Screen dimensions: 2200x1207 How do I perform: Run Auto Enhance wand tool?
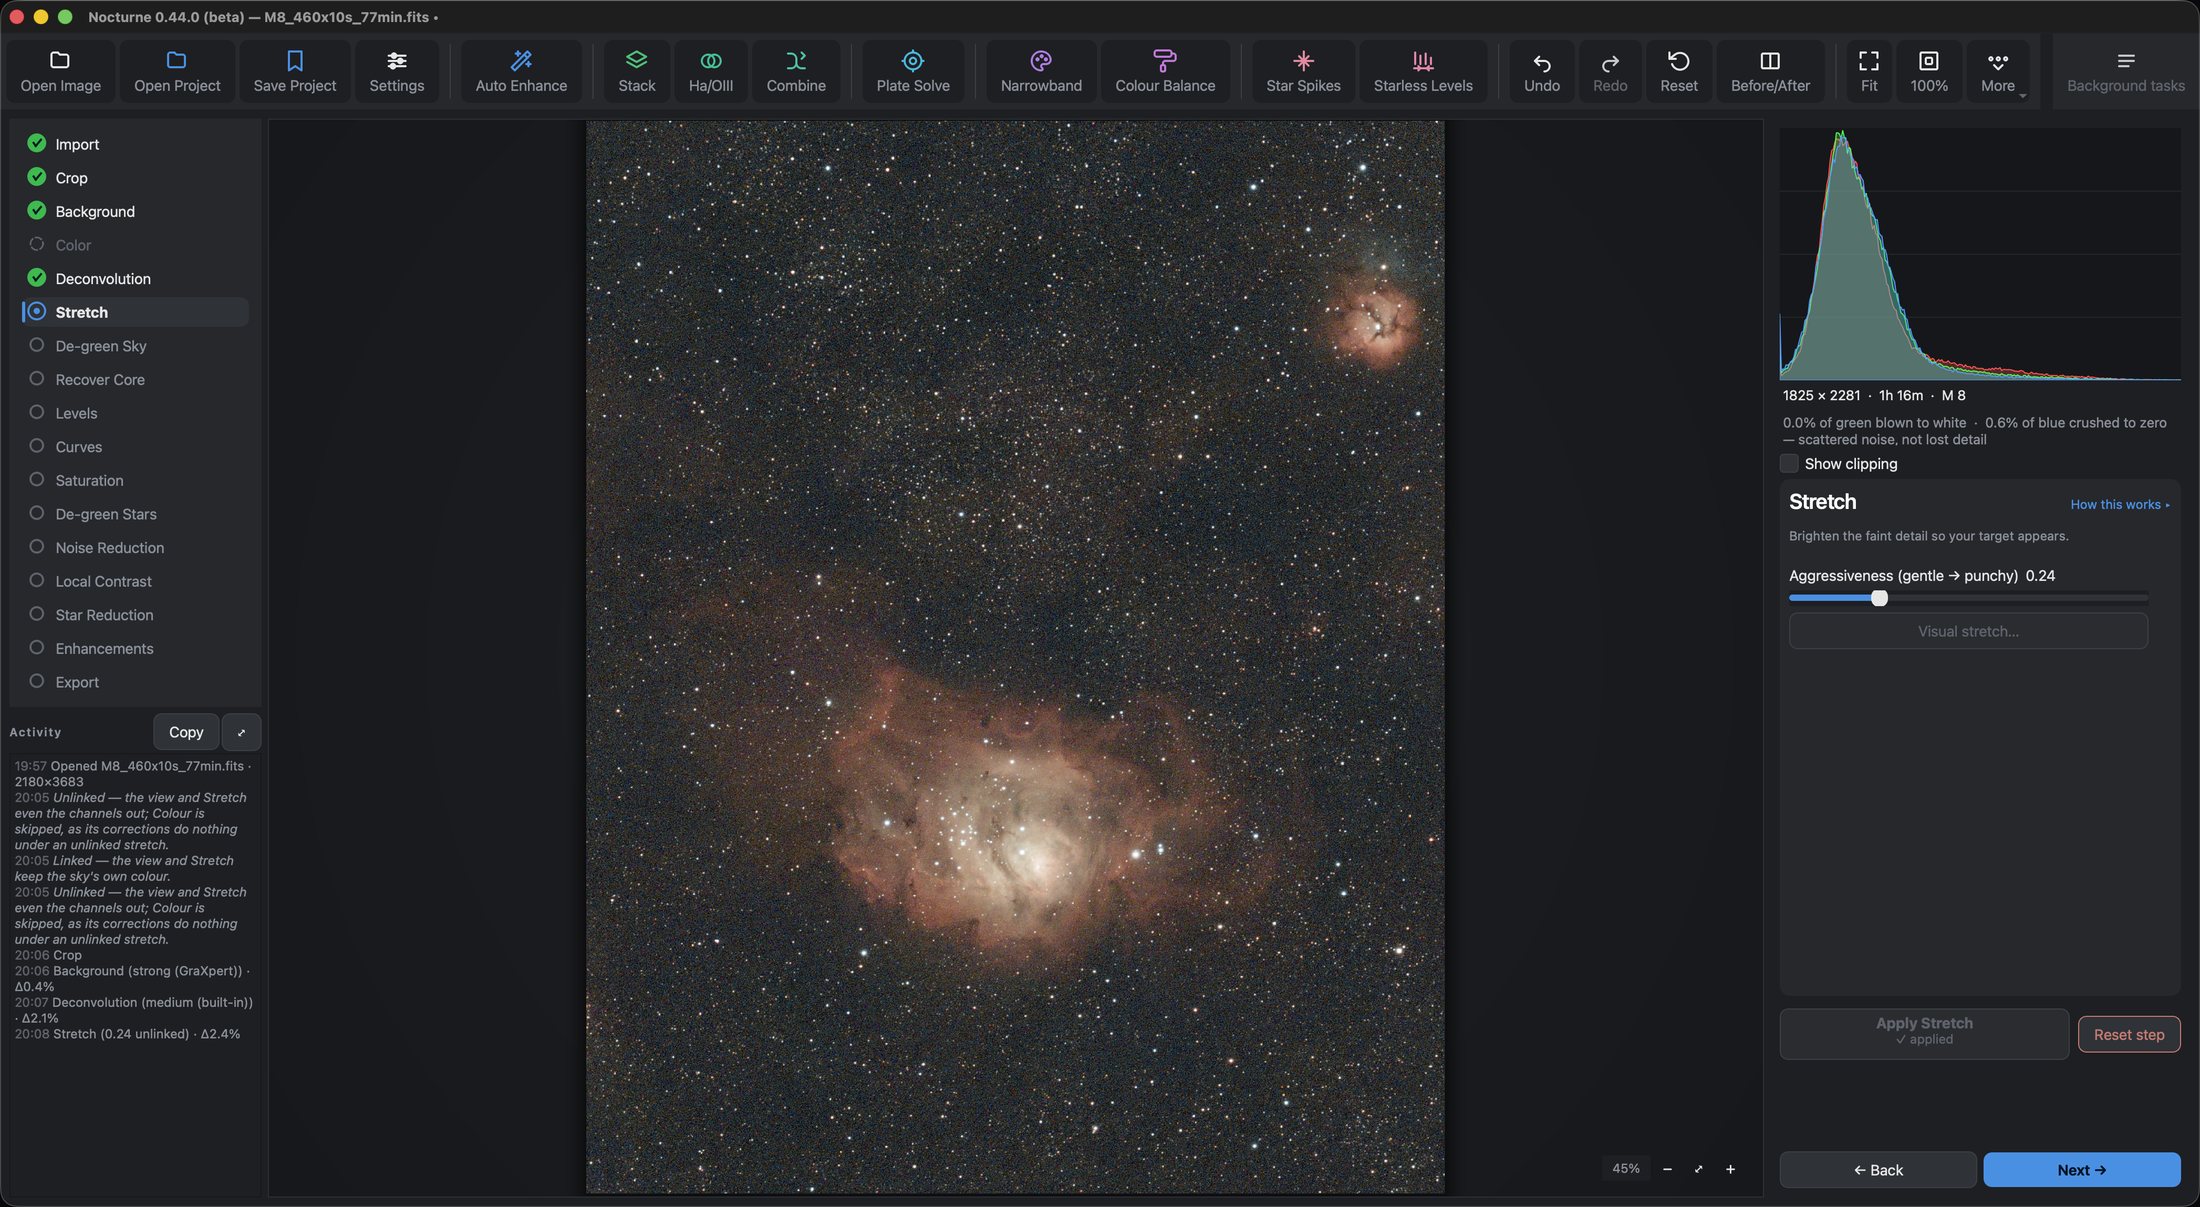[x=521, y=71]
